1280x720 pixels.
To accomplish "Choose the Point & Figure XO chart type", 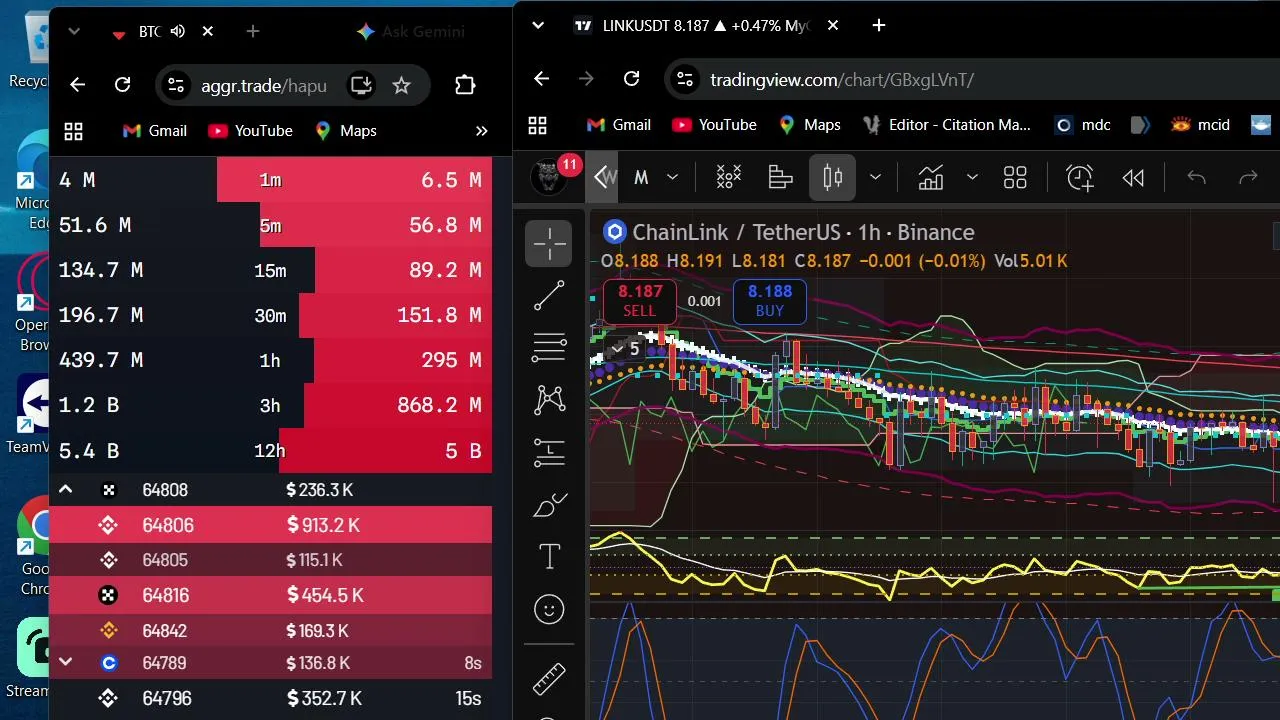I will (728, 178).
